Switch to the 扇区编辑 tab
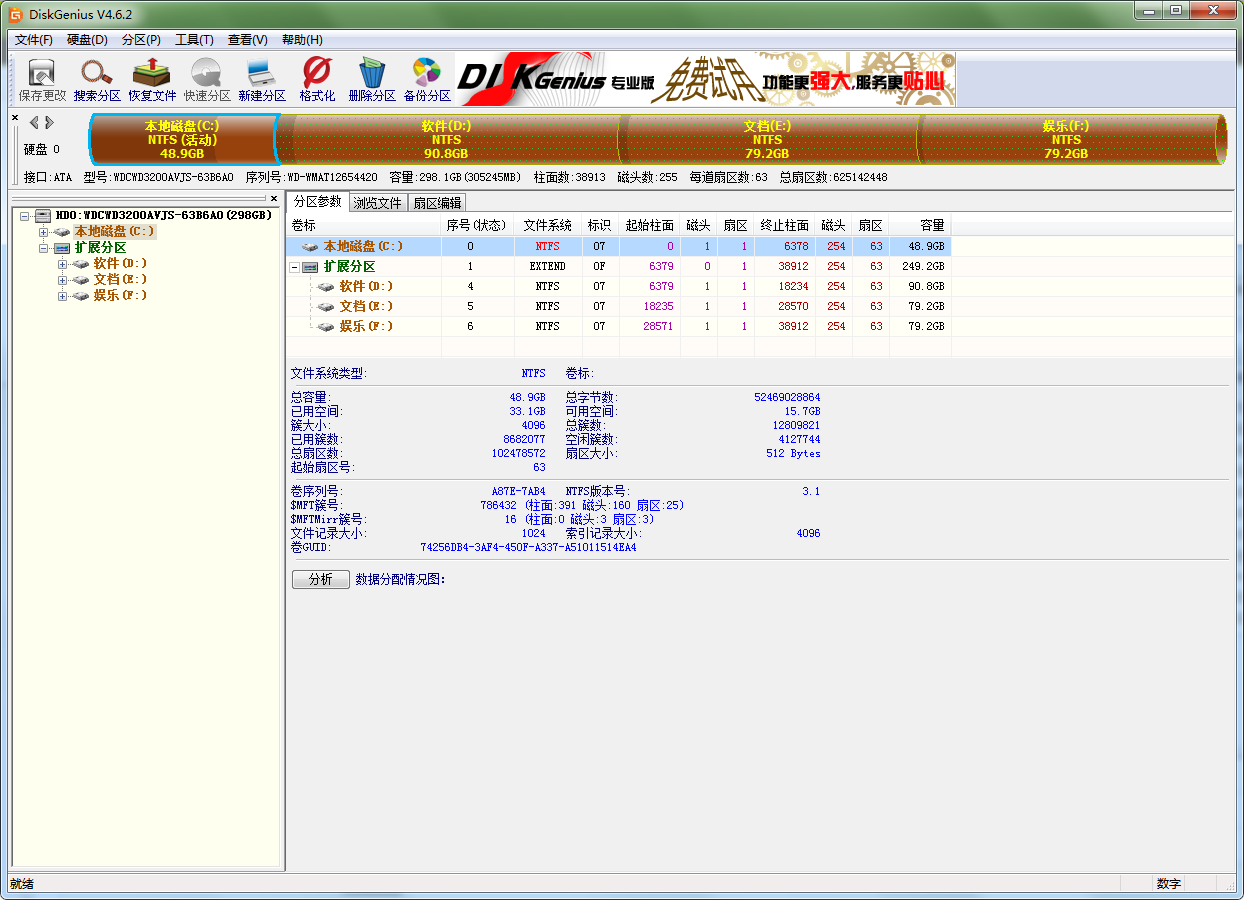Screen dimensions: 1244x900 tap(437, 203)
